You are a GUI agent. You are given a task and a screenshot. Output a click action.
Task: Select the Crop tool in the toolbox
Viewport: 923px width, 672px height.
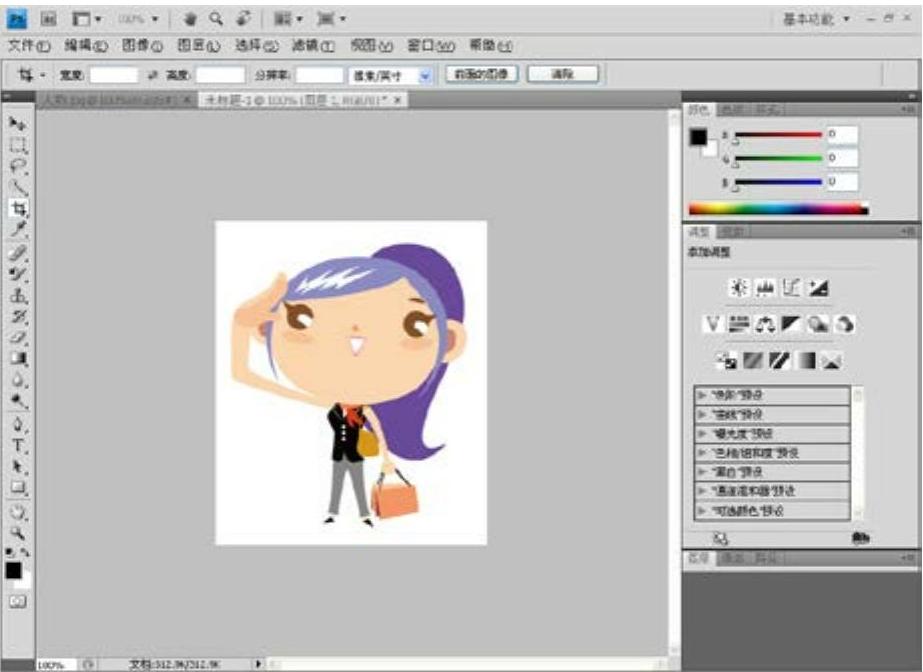pos(17,209)
